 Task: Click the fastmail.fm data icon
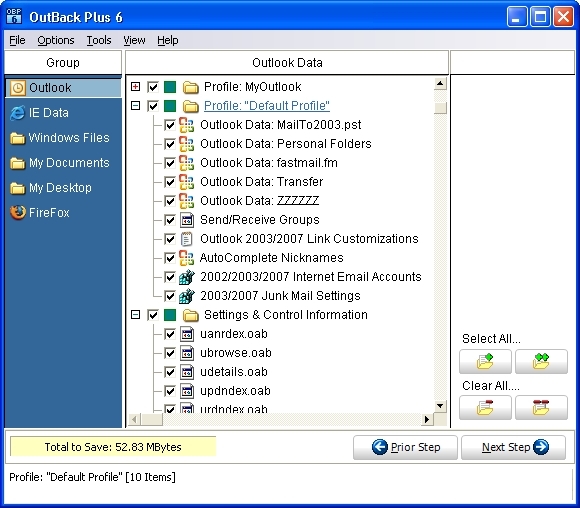coord(186,163)
